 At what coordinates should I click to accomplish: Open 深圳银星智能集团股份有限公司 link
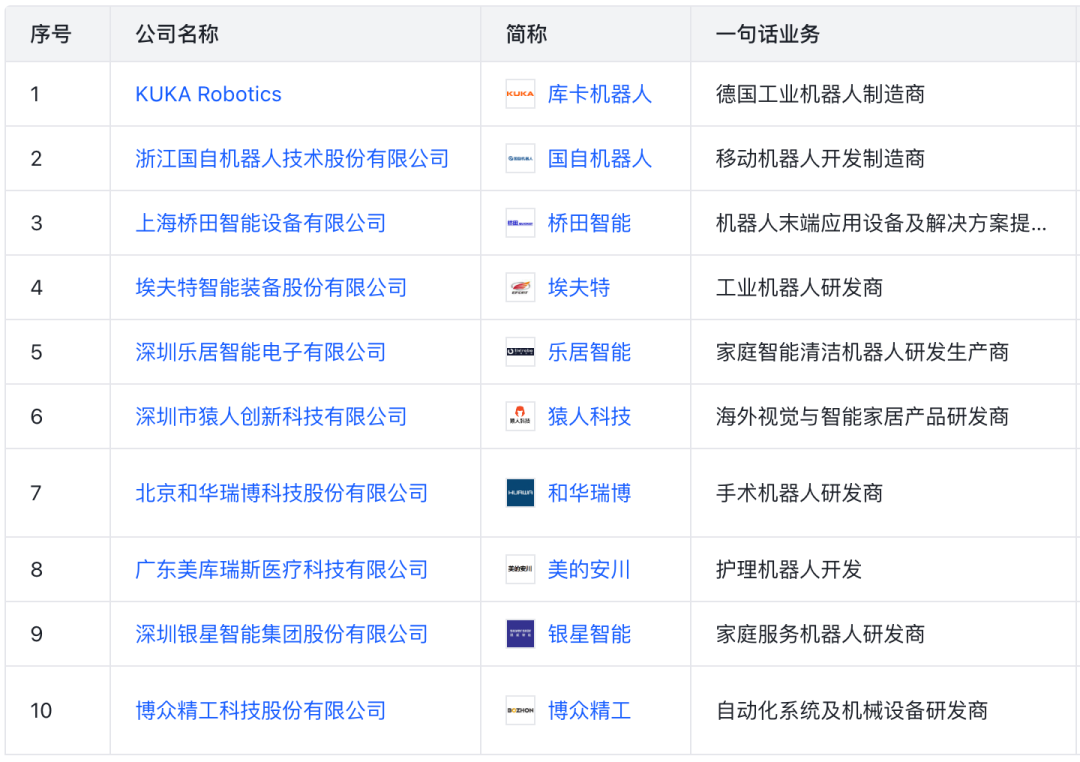pyautogui.click(x=281, y=635)
